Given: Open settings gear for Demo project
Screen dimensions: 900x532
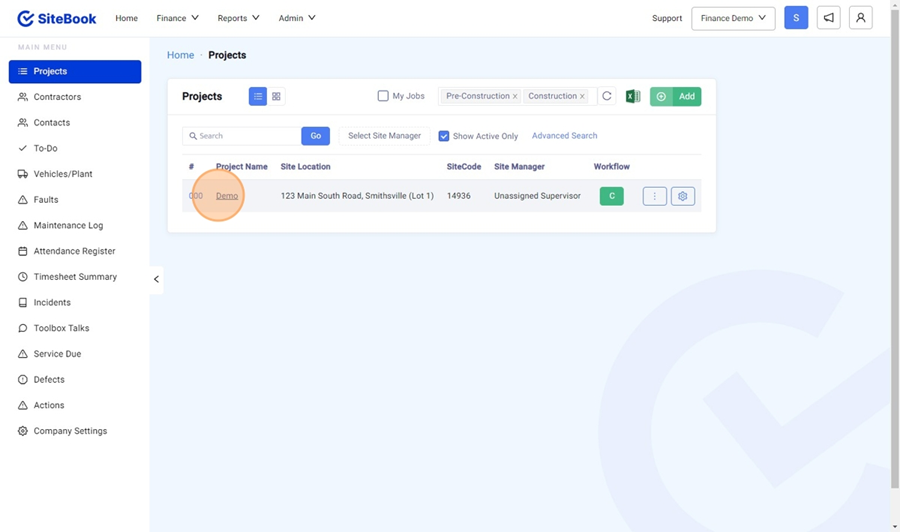Looking at the screenshot, I should coord(683,196).
